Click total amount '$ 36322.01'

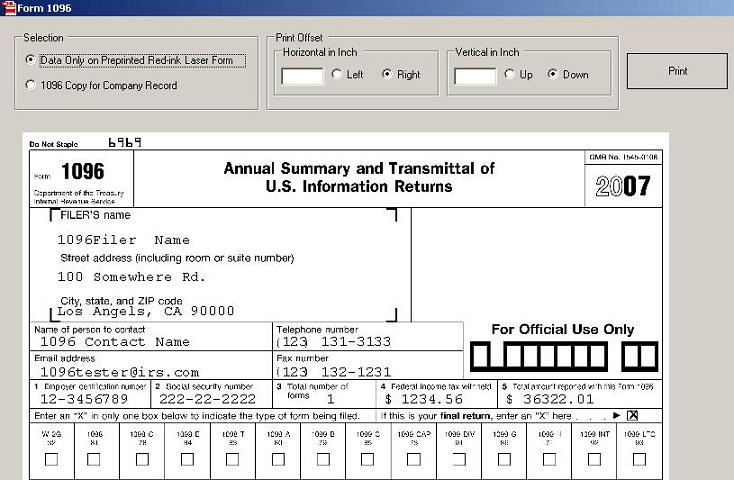pyautogui.click(x=550, y=399)
